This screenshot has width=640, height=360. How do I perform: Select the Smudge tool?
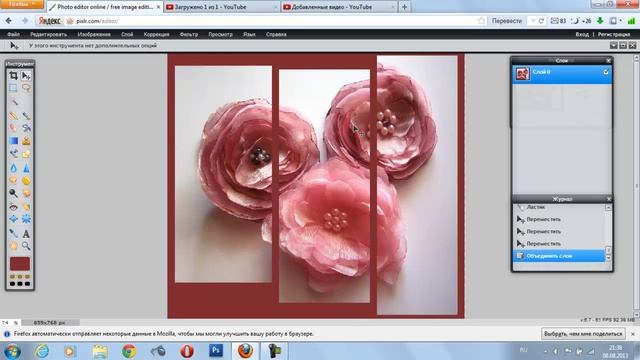coord(13,180)
